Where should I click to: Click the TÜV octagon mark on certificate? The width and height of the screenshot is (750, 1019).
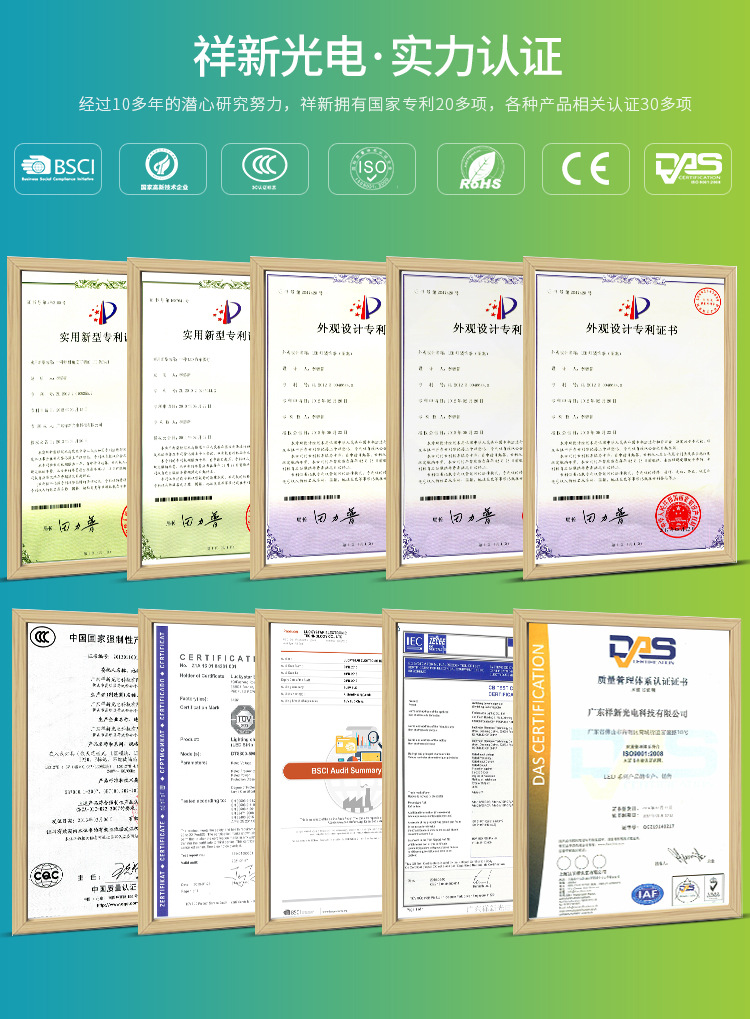pos(243,719)
